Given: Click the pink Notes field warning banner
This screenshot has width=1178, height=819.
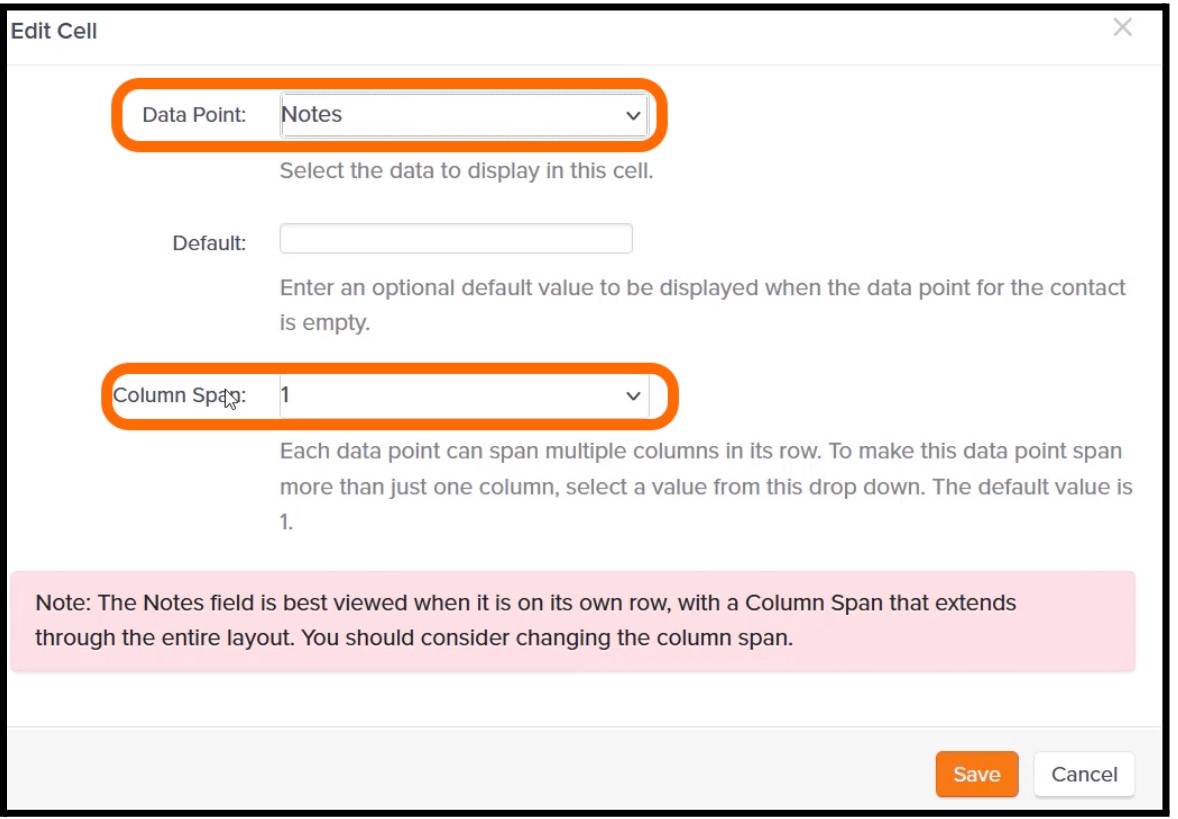Looking at the screenshot, I should click(572, 621).
